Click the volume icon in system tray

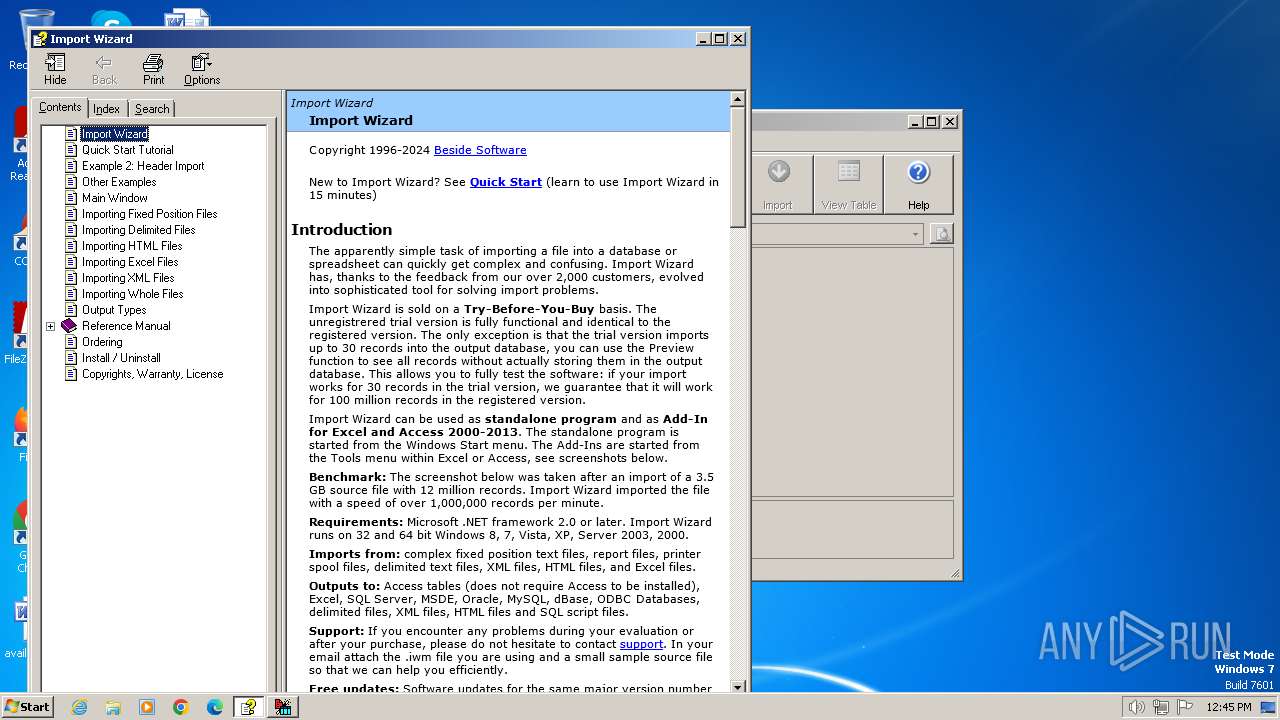tap(1136, 707)
